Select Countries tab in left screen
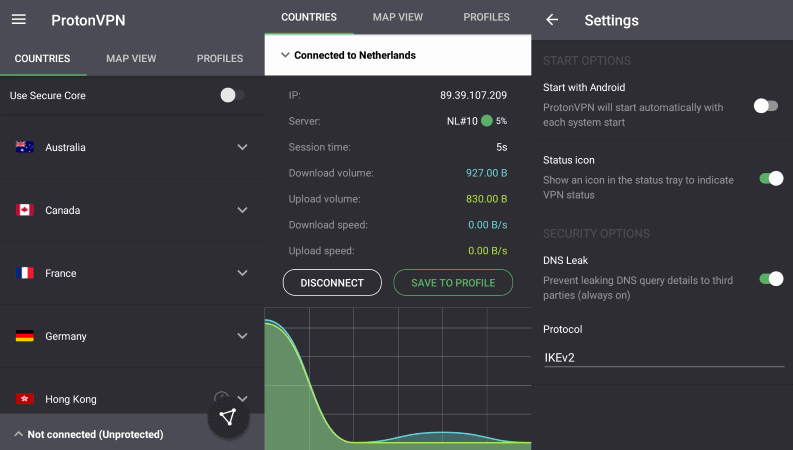793x450 pixels. point(42,59)
